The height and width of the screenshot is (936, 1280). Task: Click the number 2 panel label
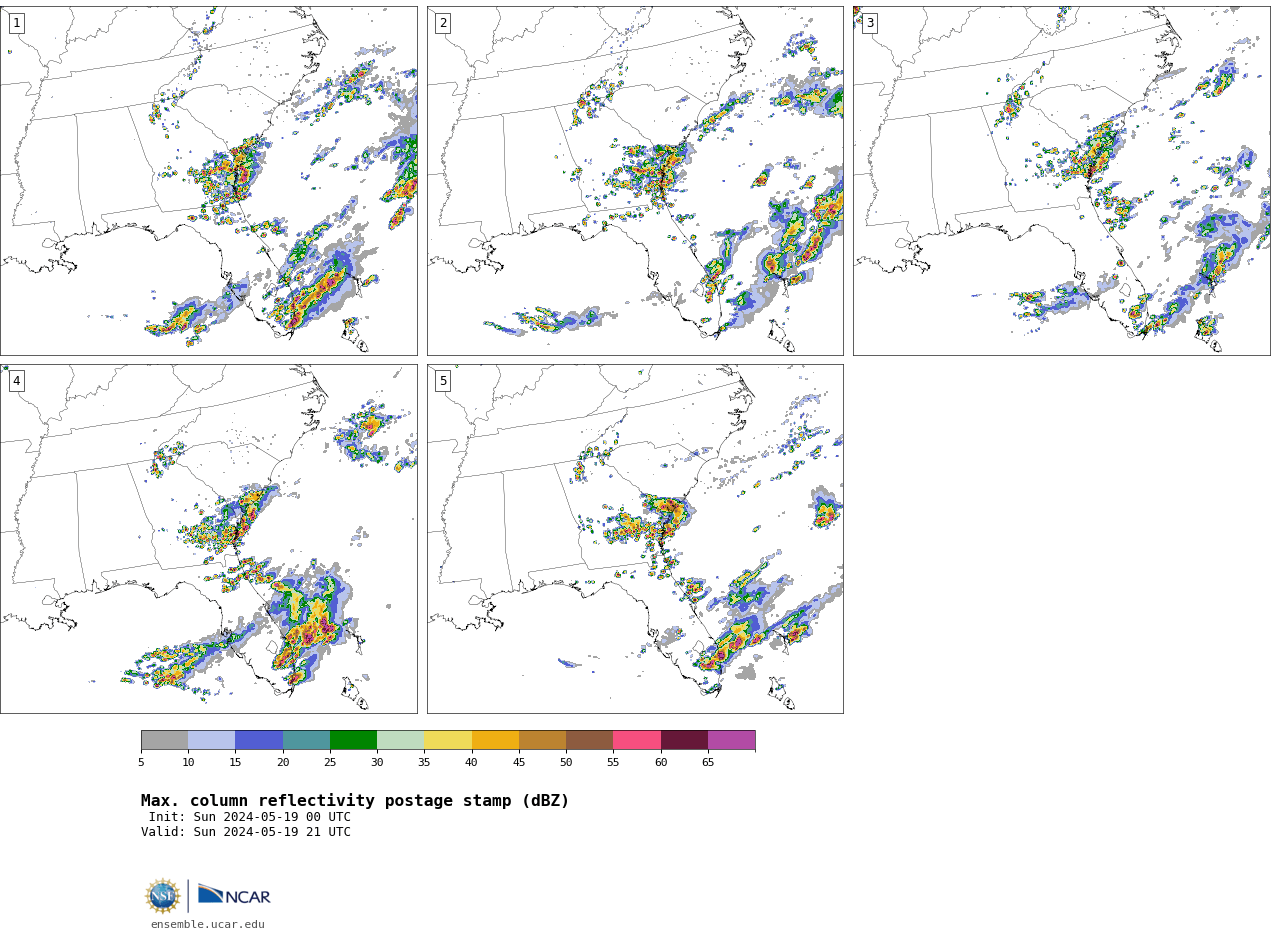[x=443, y=23]
